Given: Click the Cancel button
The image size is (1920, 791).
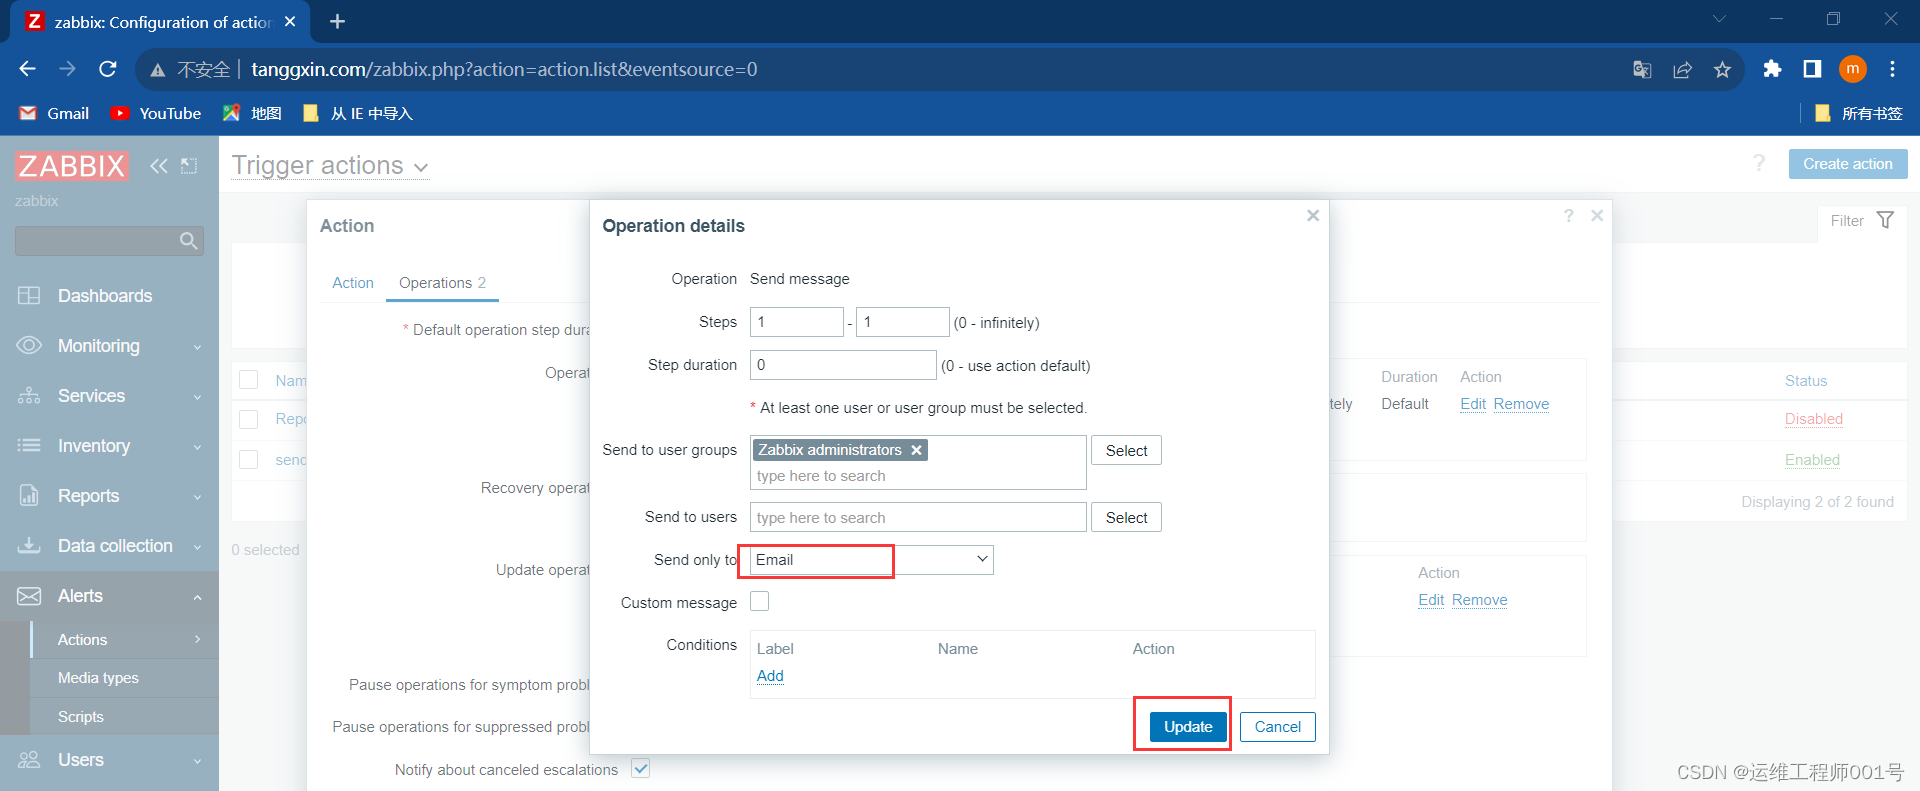Looking at the screenshot, I should pos(1278,726).
